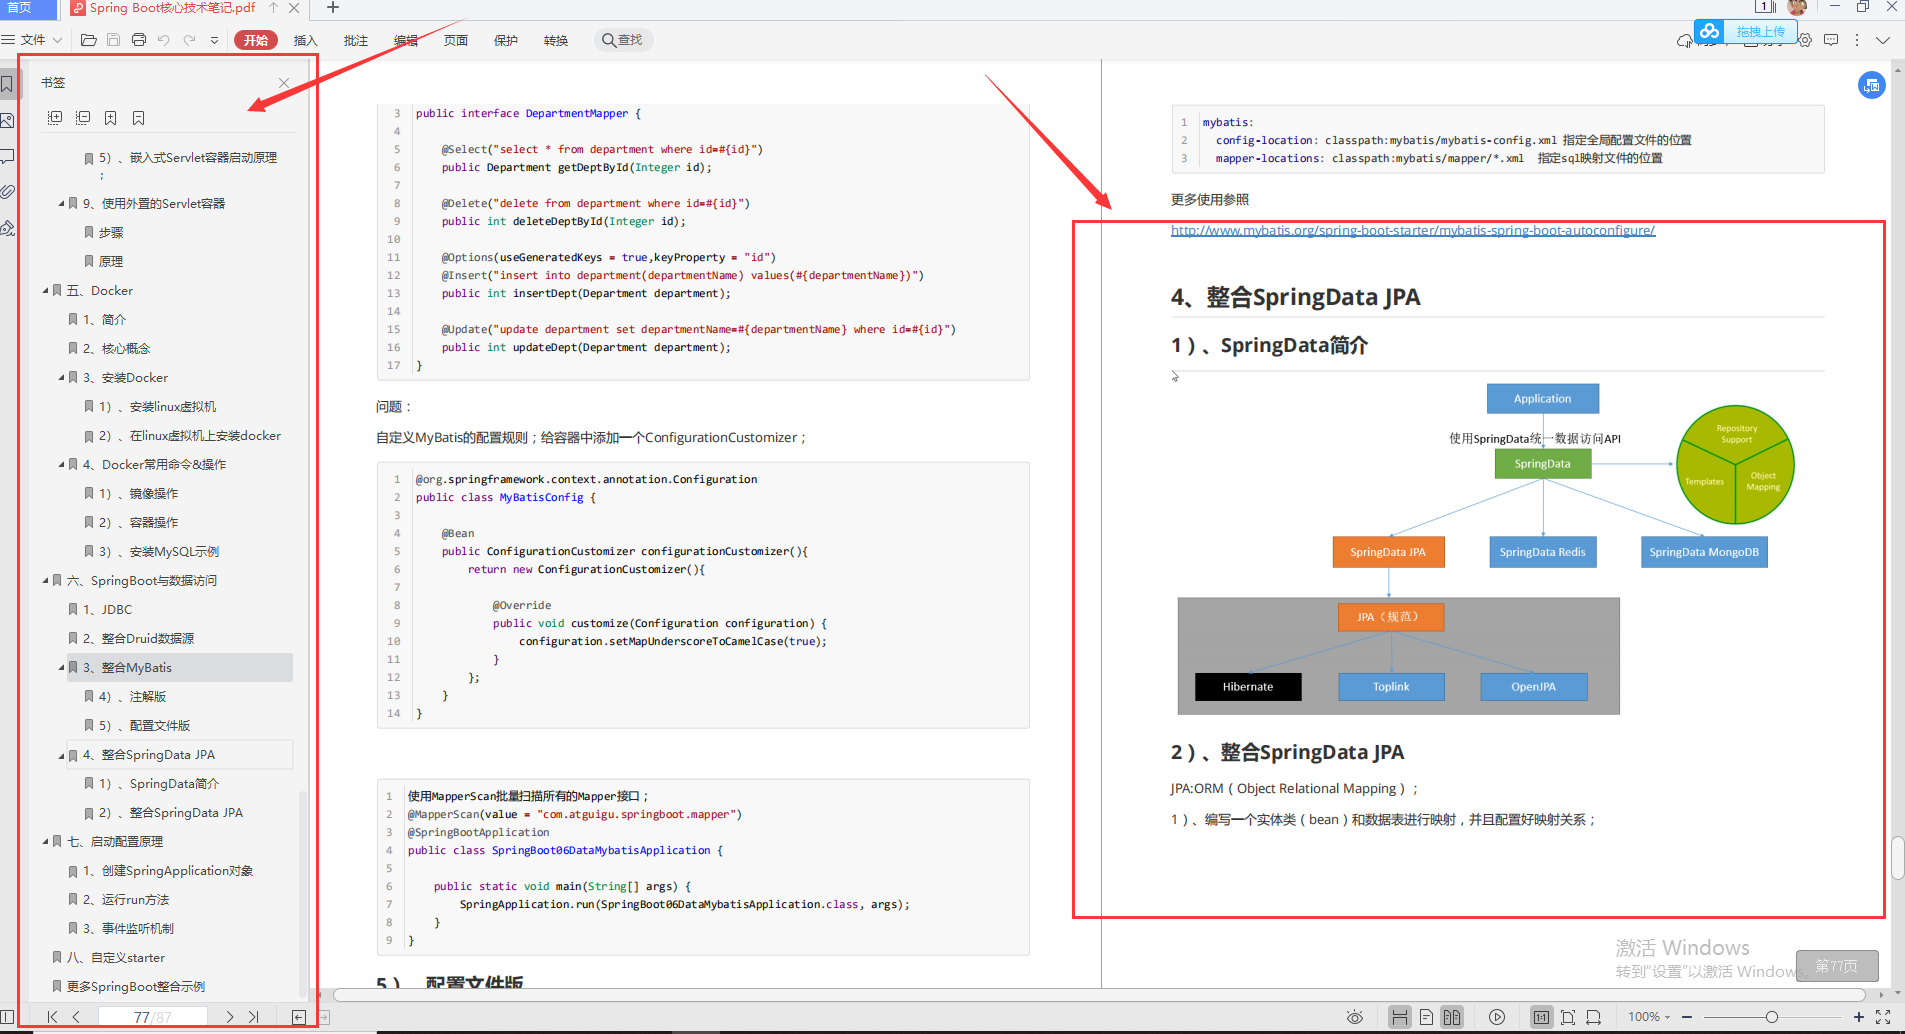Go to the first page
Image resolution: width=1905 pixels, height=1034 pixels.
click(x=53, y=1017)
